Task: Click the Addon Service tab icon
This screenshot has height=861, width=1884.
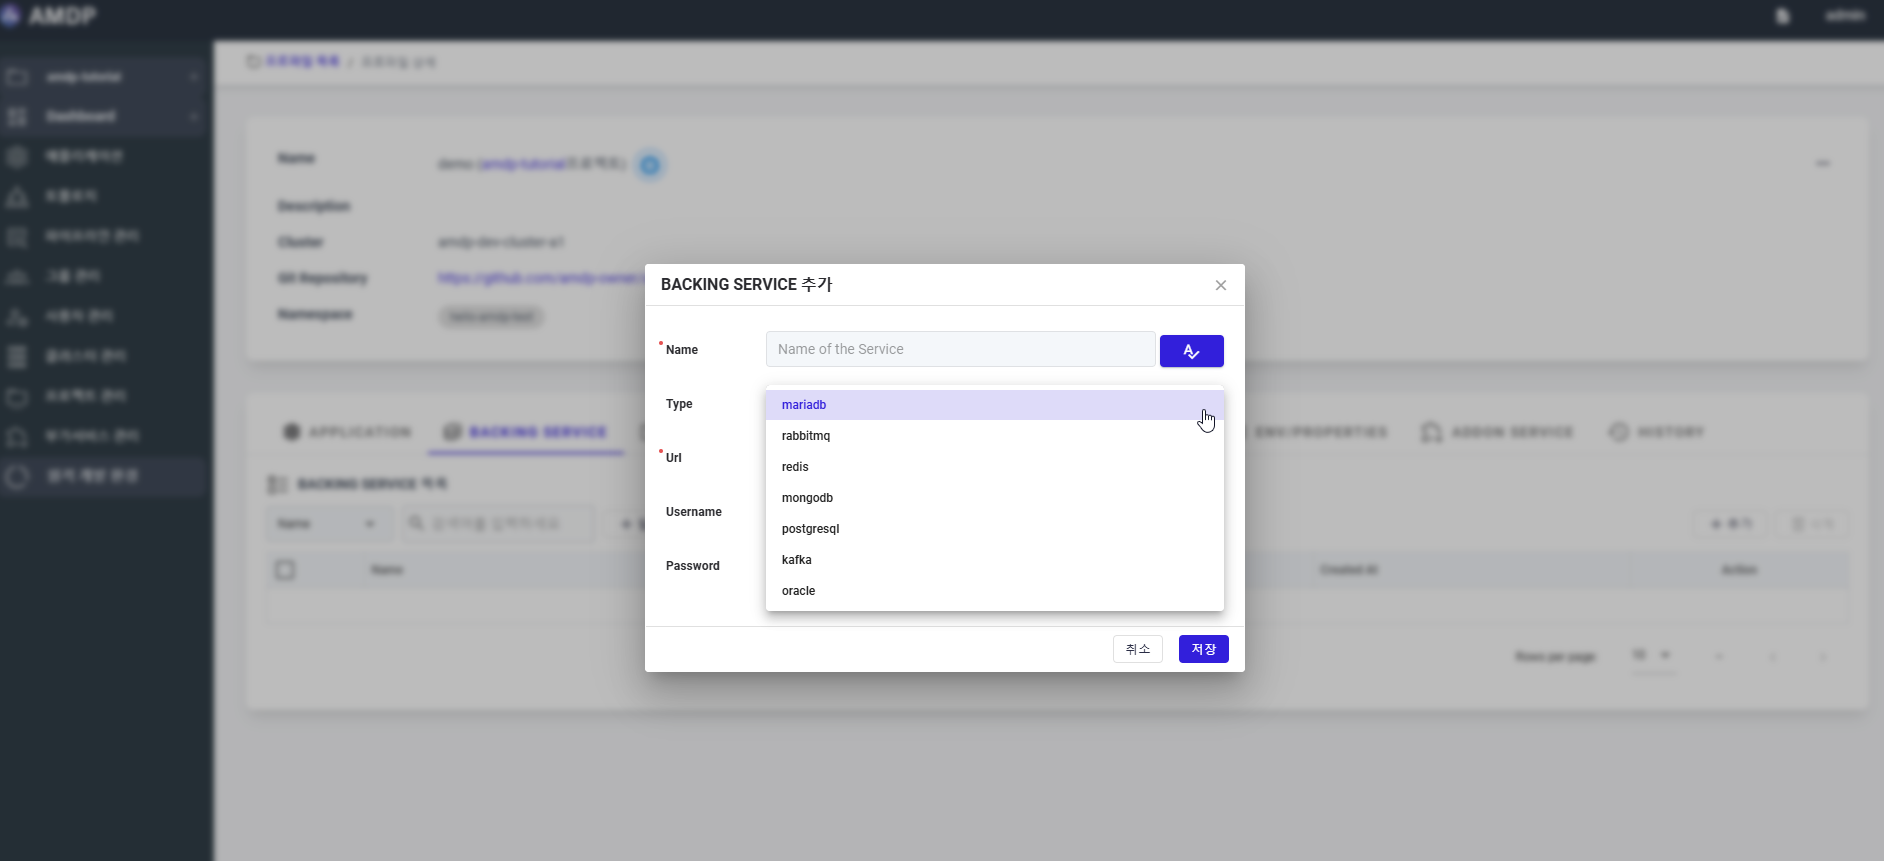Action: pos(1431,432)
